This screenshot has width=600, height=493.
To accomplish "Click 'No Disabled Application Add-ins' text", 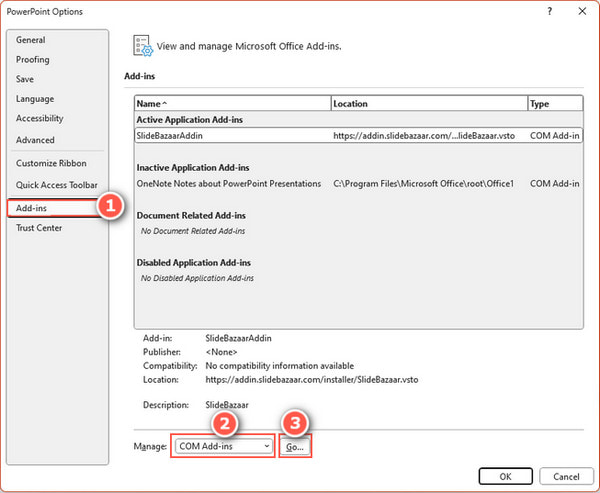I will point(197,278).
